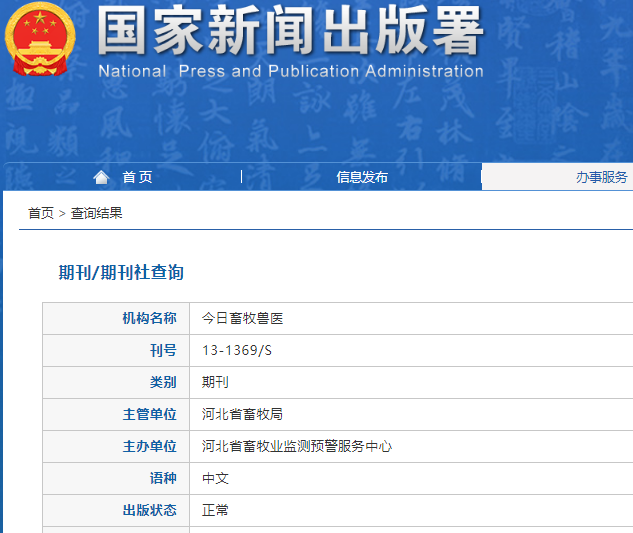Click the sponsor 河北省畜牧业监测预警服务中心
The width and height of the screenshot is (633, 533).
click(x=297, y=446)
